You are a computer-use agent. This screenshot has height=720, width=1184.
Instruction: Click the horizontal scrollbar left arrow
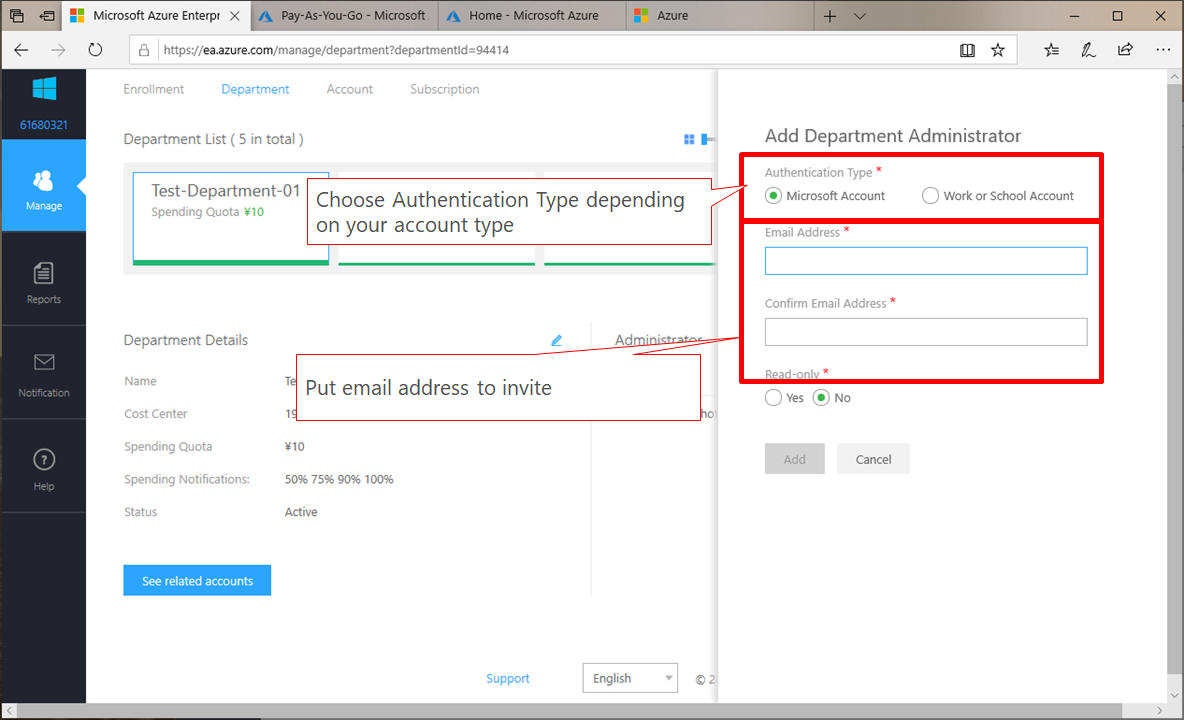click(9, 711)
